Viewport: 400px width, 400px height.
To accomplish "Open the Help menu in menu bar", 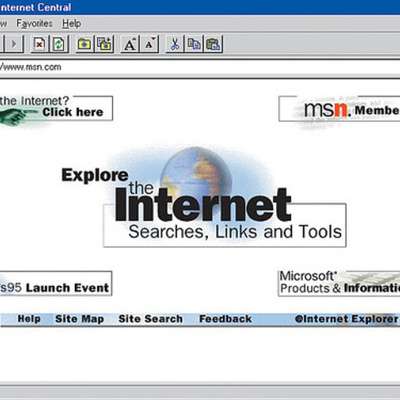I will point(71,23).
